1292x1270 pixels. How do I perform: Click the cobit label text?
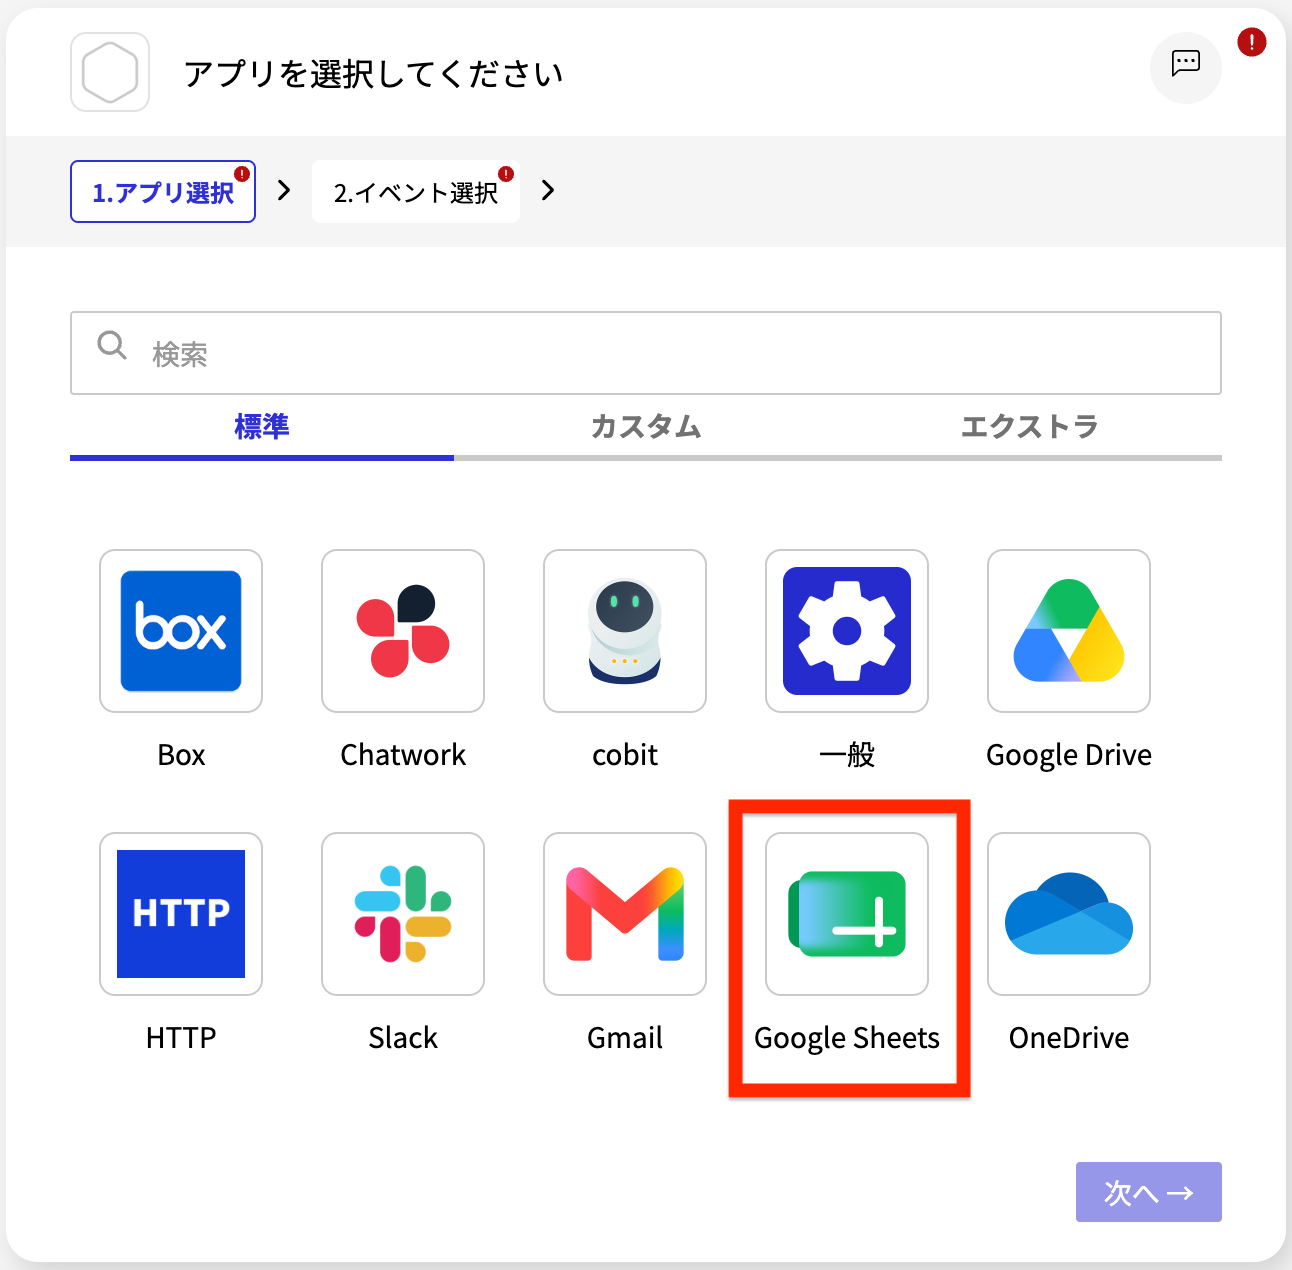pos(625,755)
